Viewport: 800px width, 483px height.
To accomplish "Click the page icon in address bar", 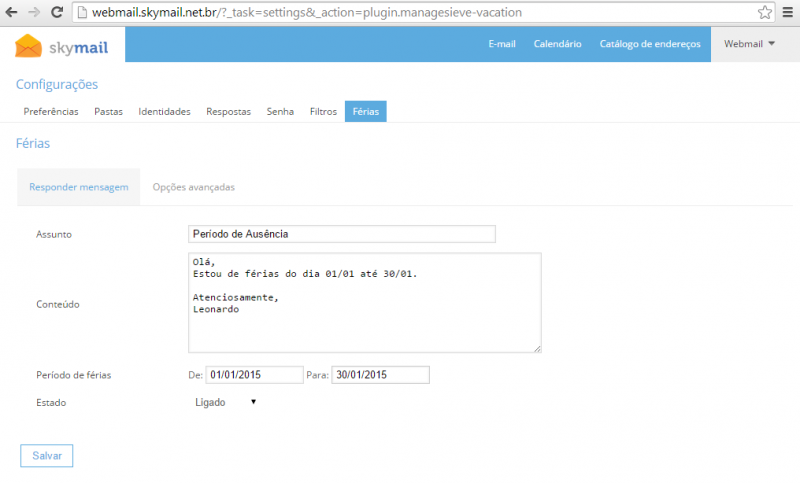I will click(x=82, y=12).
